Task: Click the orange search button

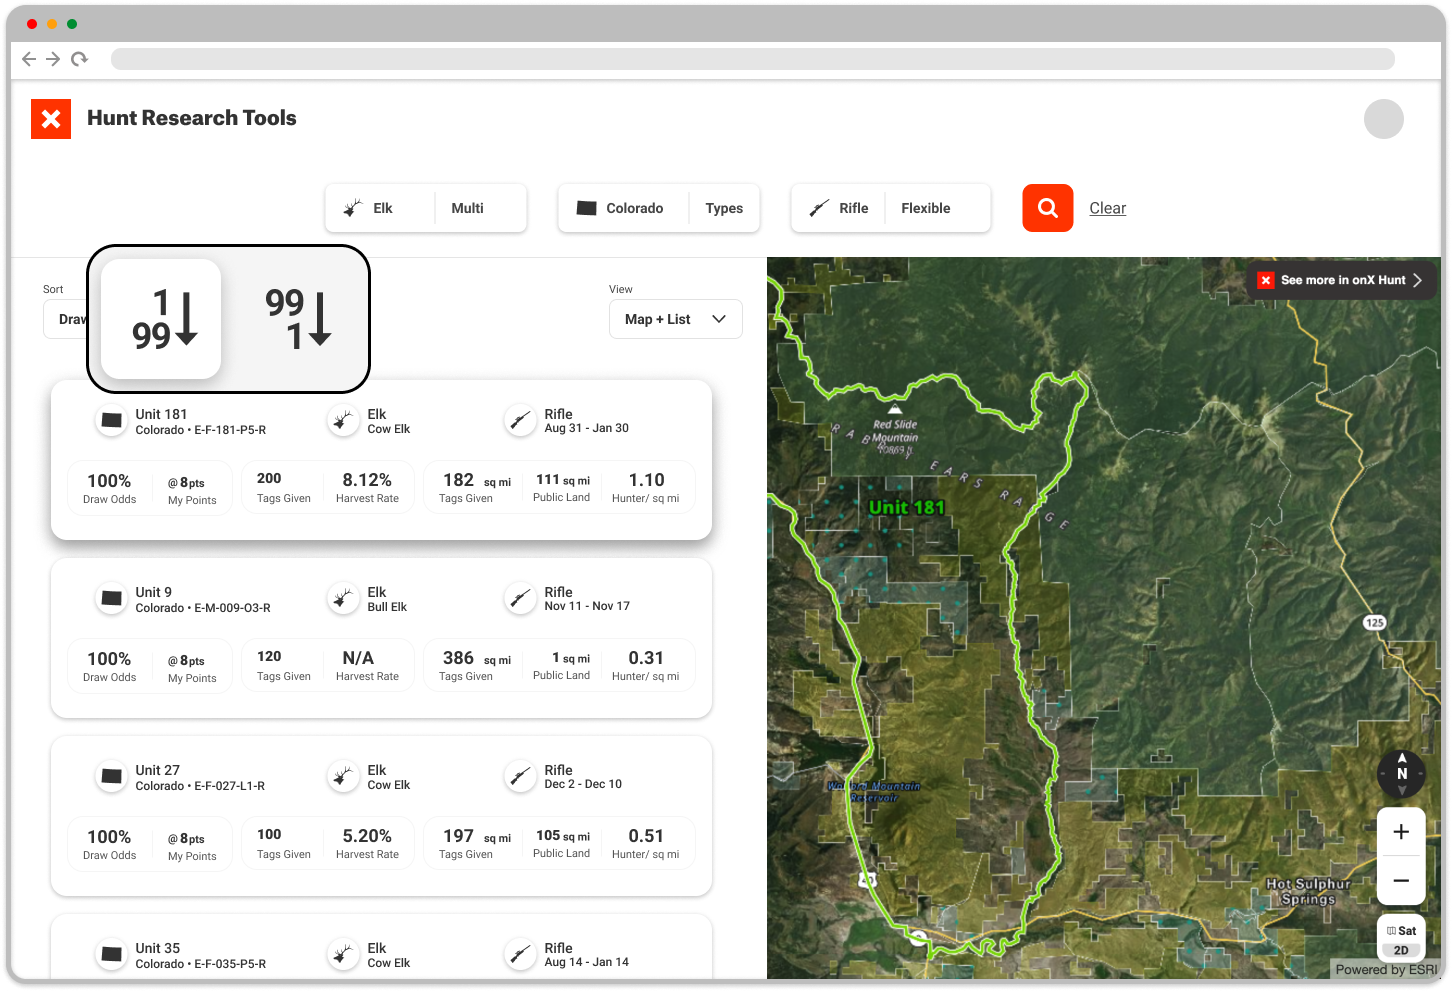Action: click(x=1047, y=208)
